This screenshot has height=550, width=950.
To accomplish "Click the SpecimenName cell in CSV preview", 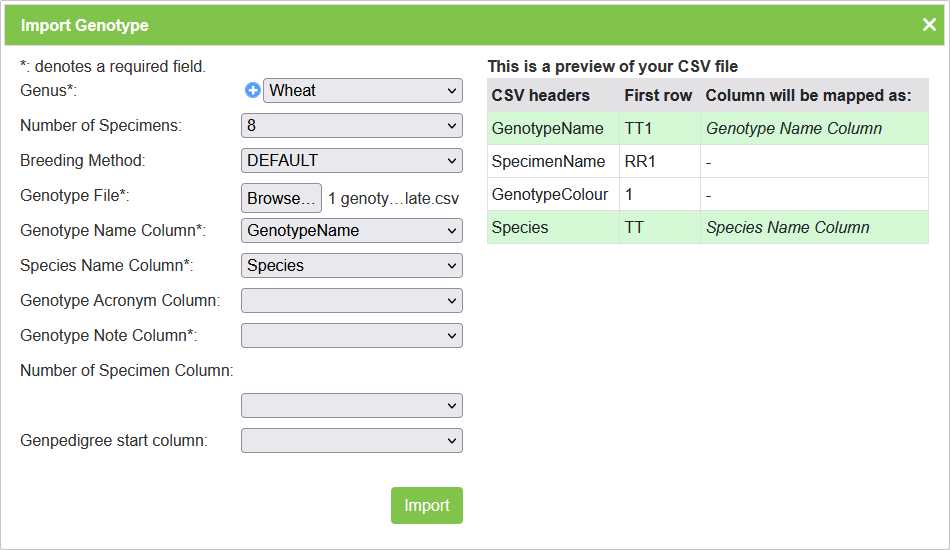I will click(x=548, y=162).
